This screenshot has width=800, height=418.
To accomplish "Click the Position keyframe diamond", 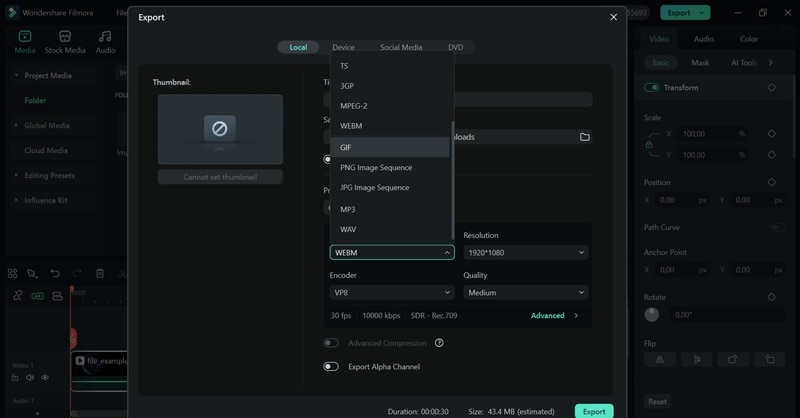I will pyautogui.click(x=771, y=182).
